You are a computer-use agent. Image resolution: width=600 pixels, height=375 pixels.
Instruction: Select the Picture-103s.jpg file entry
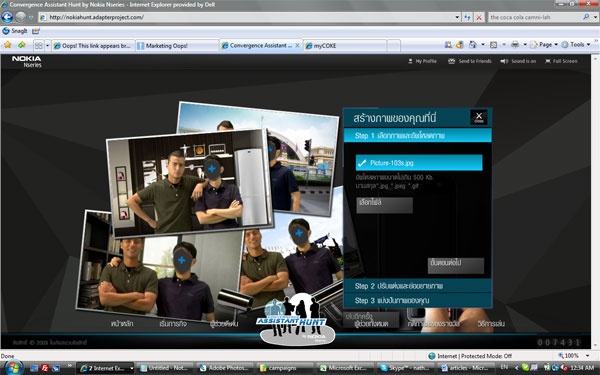point(419,163)
